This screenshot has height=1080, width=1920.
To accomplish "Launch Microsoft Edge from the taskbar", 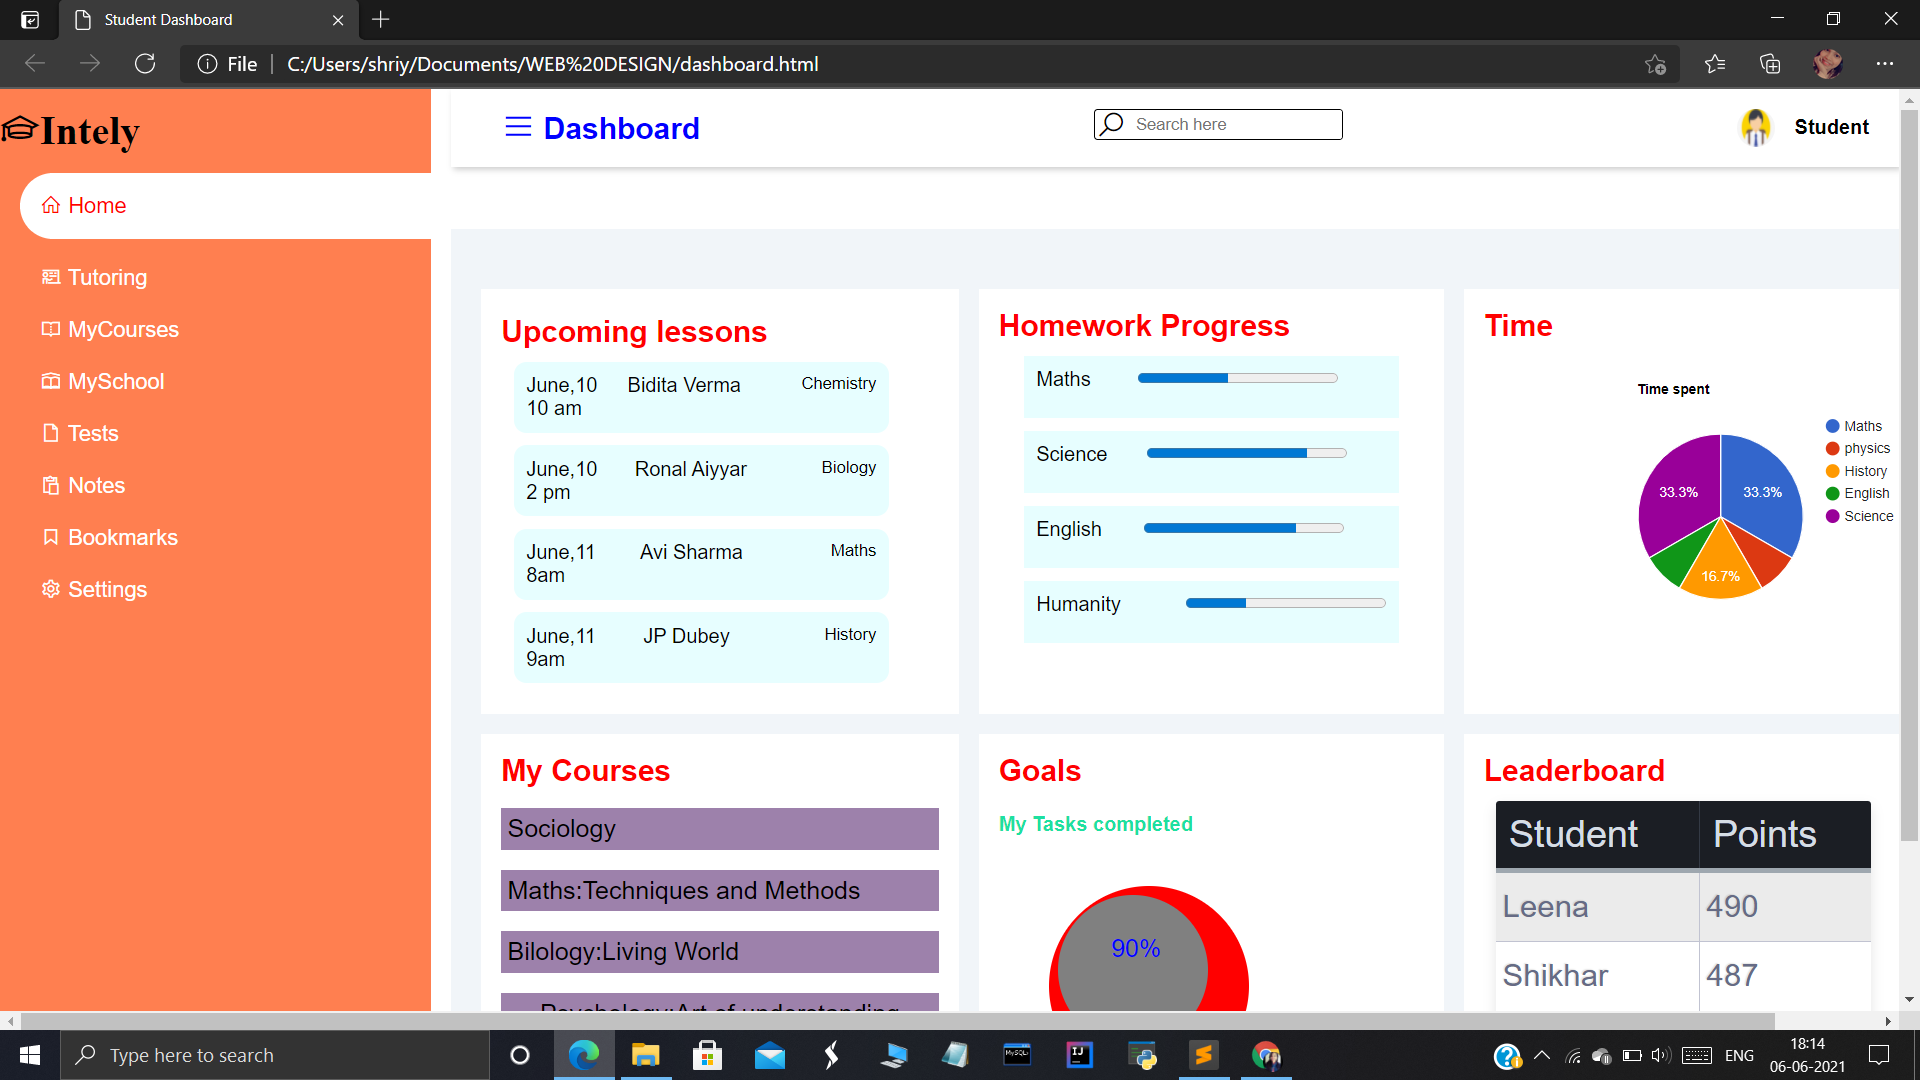I will (x=584, y=1055).
